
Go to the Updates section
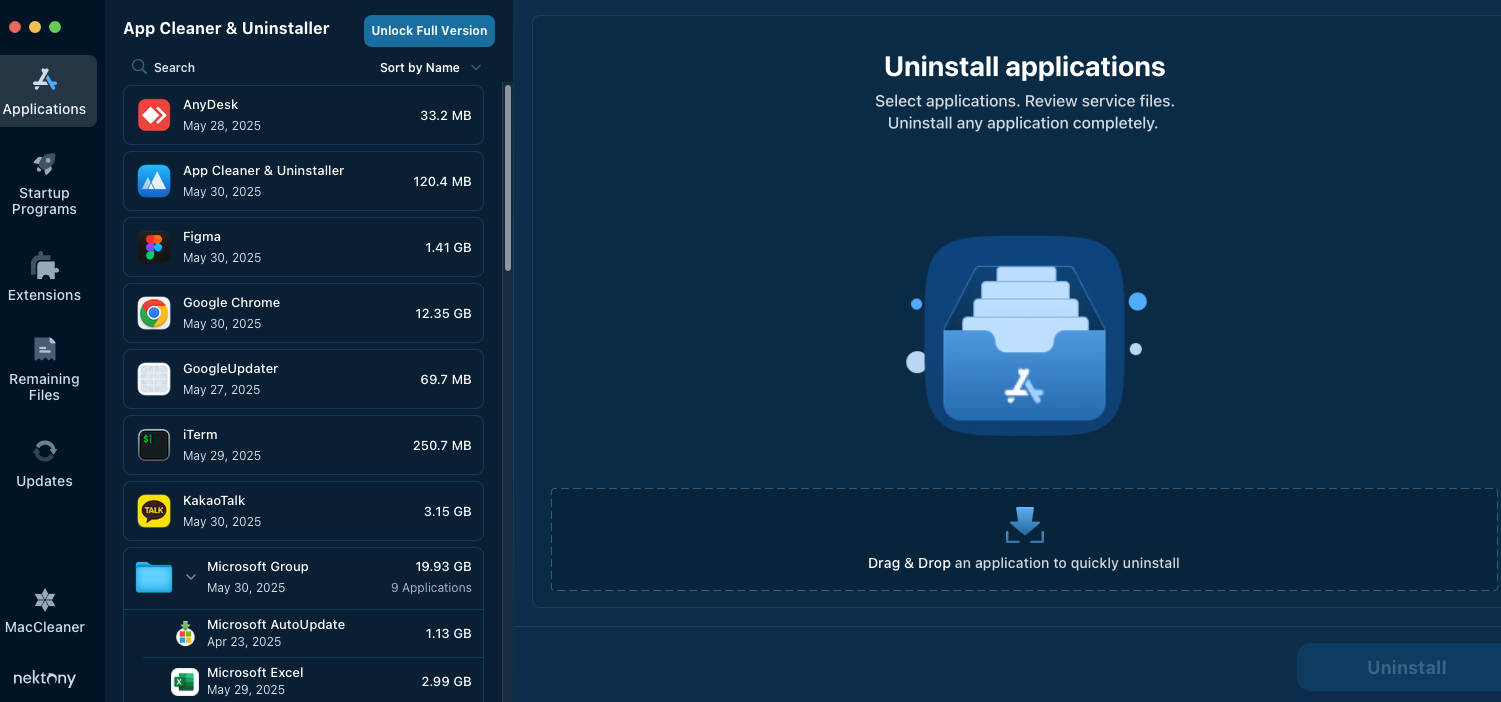tap(44, 463)
